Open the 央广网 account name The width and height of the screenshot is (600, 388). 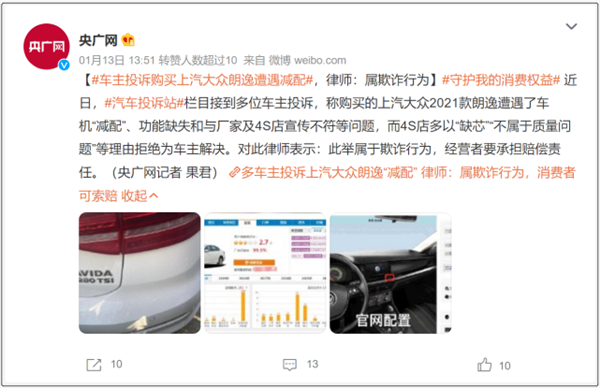tap(98, 40)
